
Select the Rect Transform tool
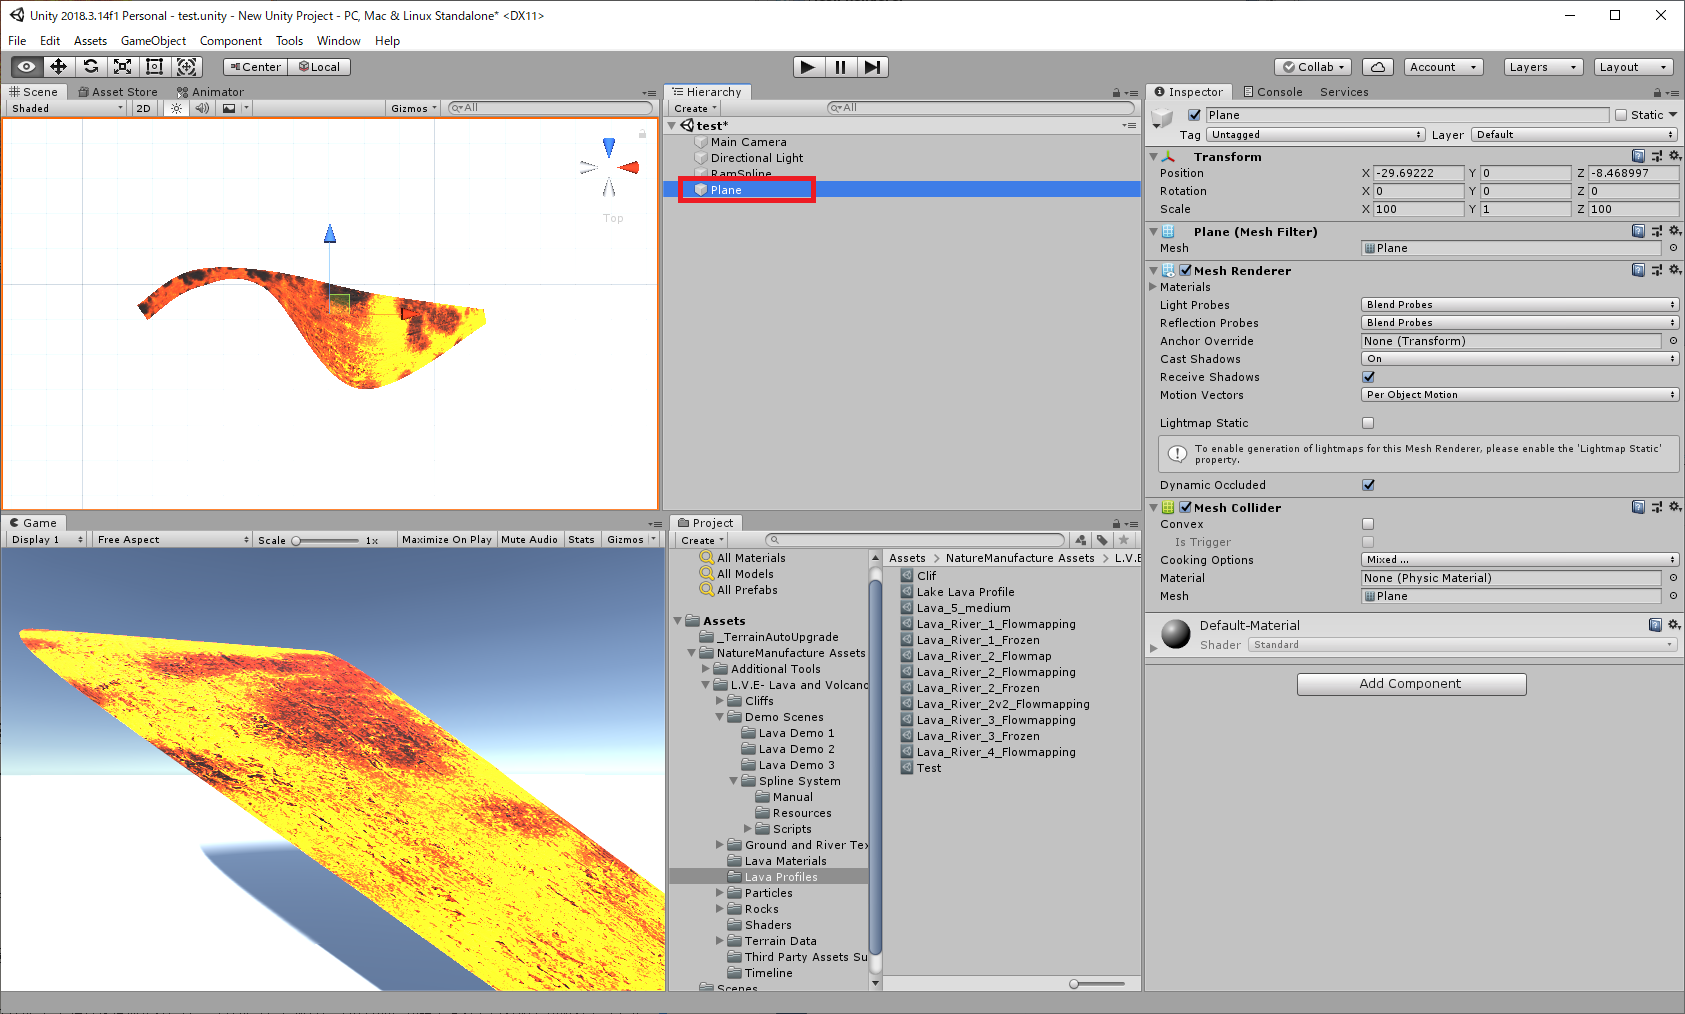pyautogui.click(x=154, y=67)
